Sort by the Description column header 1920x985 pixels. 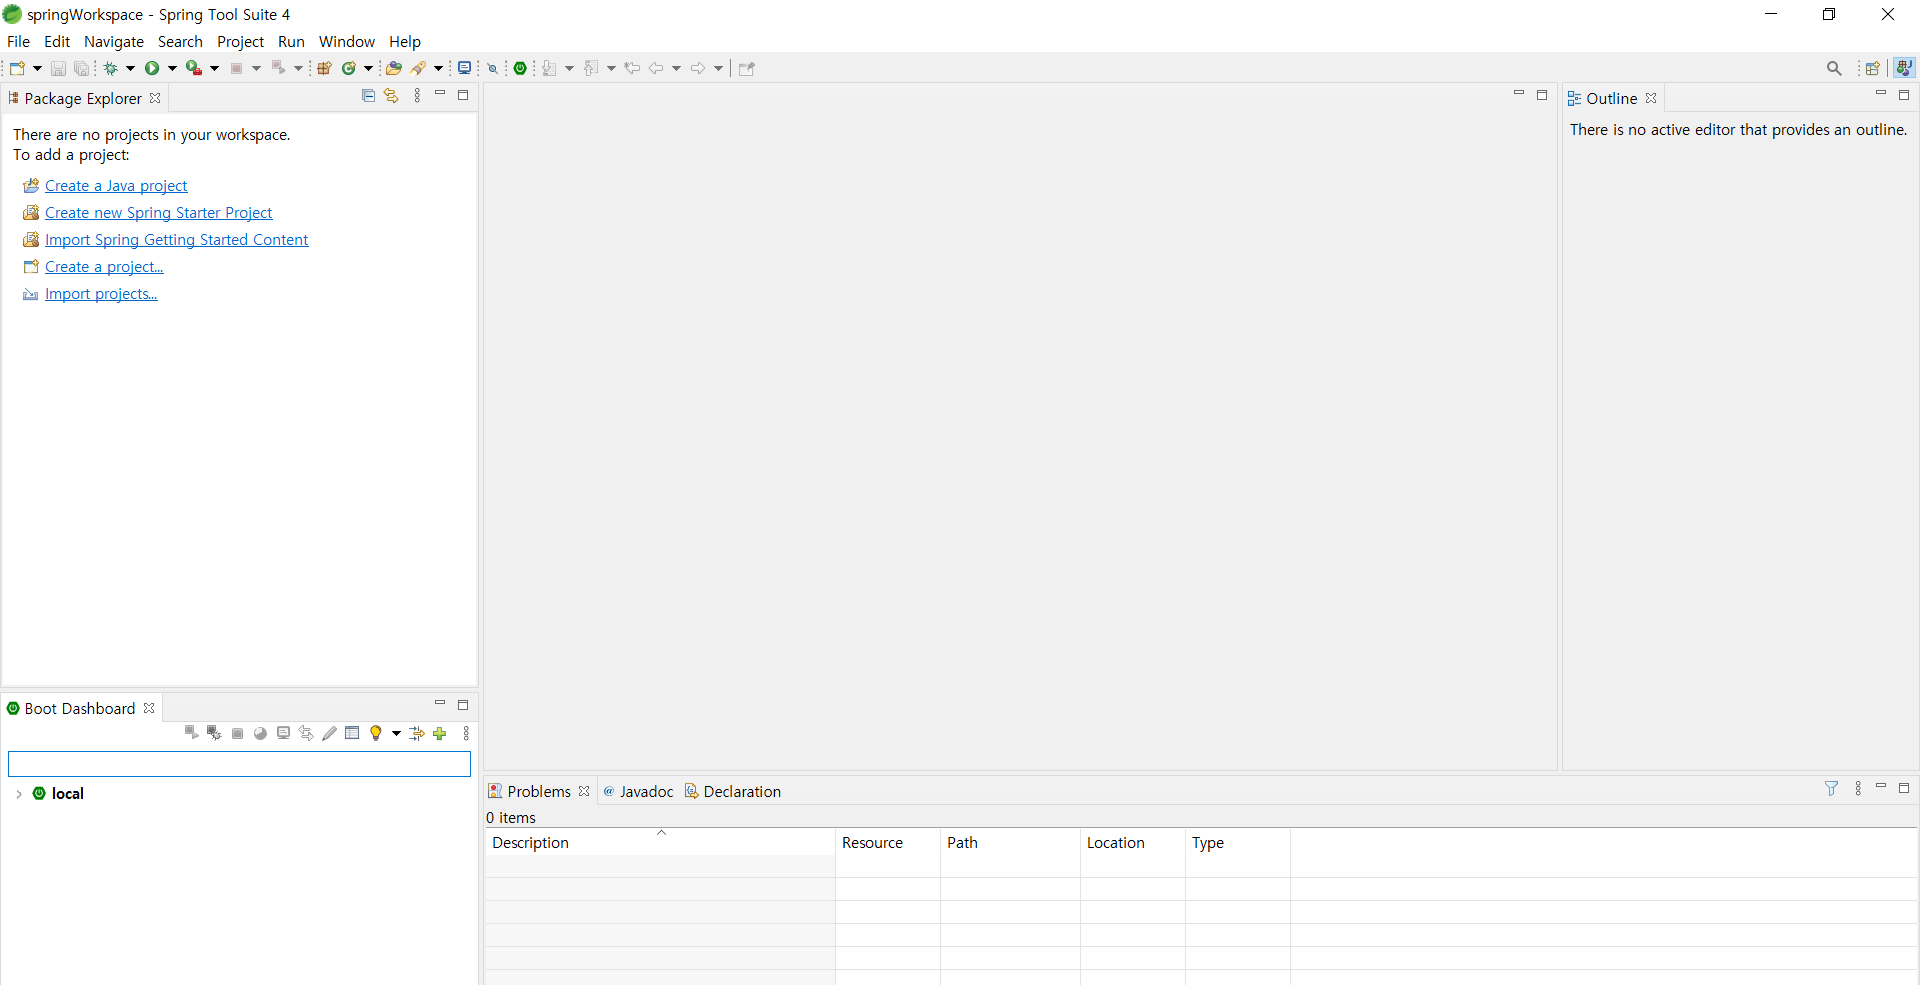tap(660, 842)
